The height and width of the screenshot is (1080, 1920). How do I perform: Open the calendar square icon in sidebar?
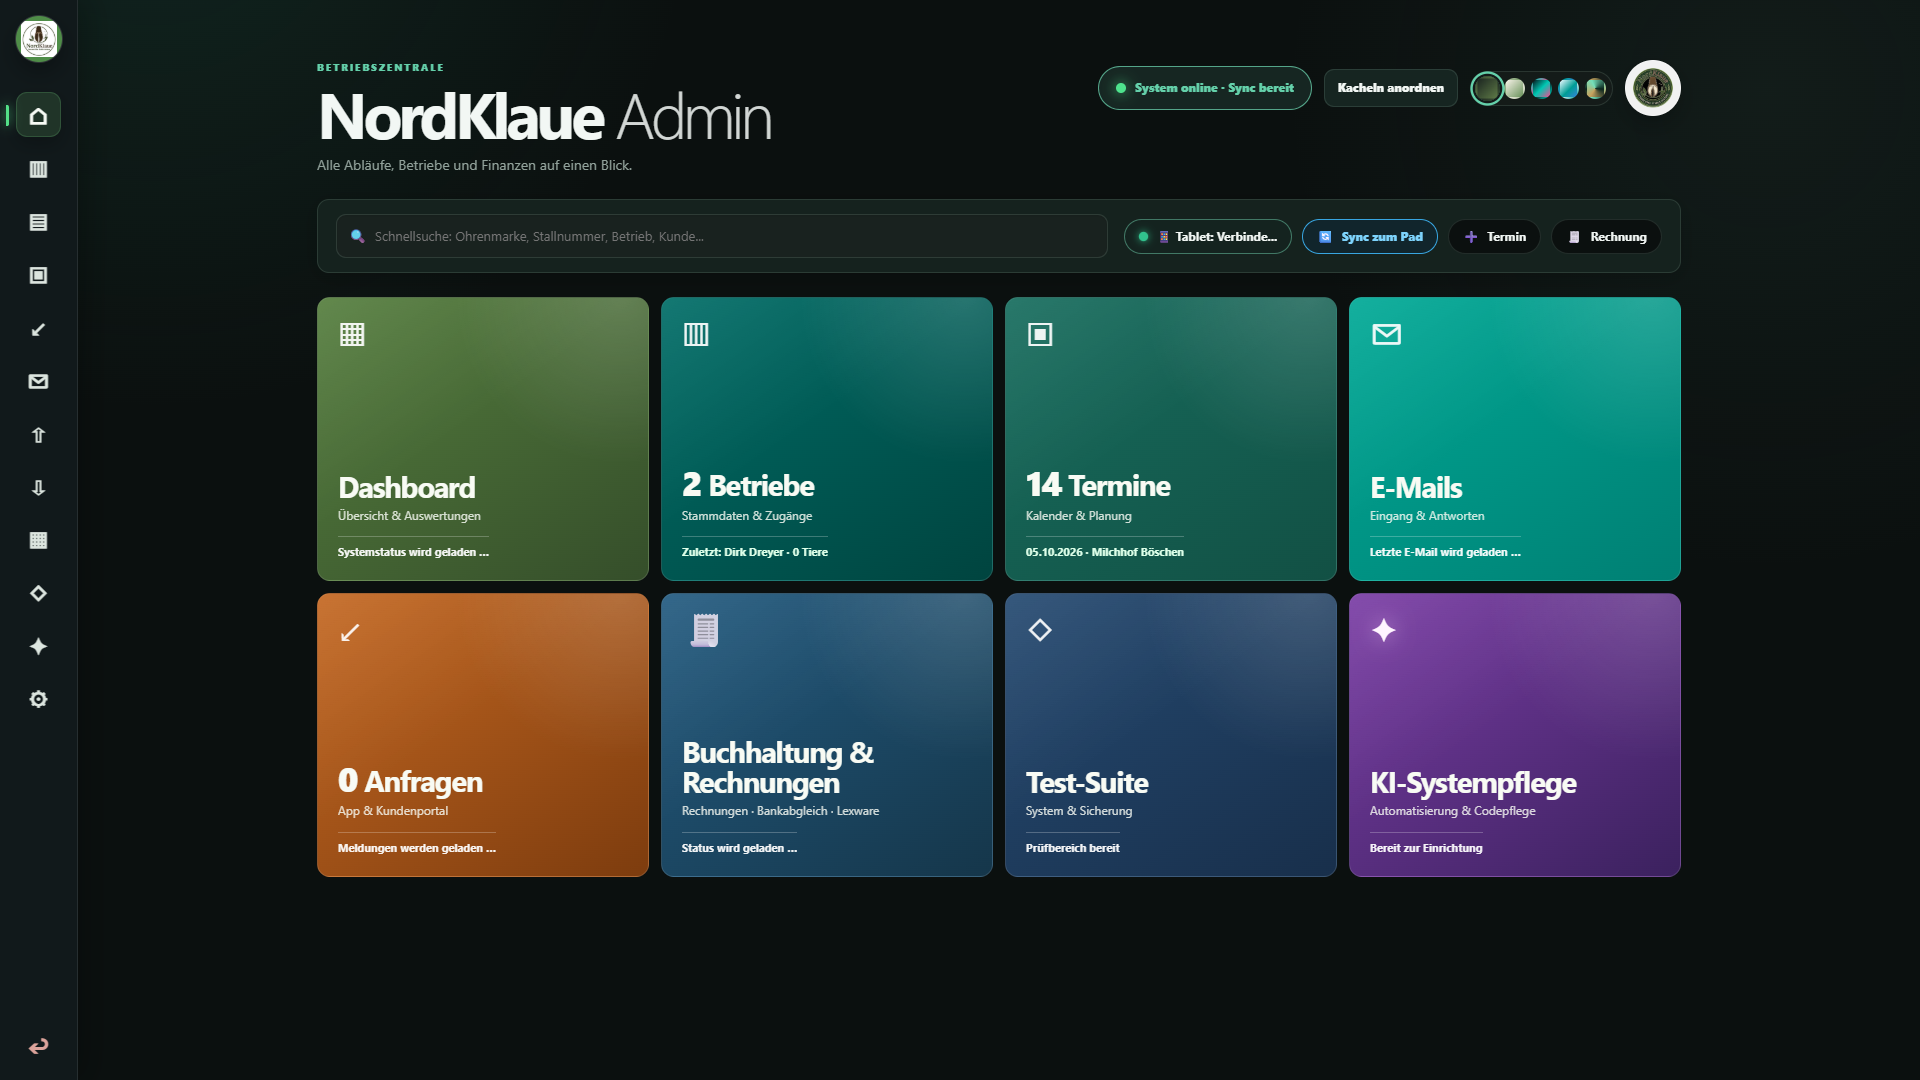click(x=38, y=275)
